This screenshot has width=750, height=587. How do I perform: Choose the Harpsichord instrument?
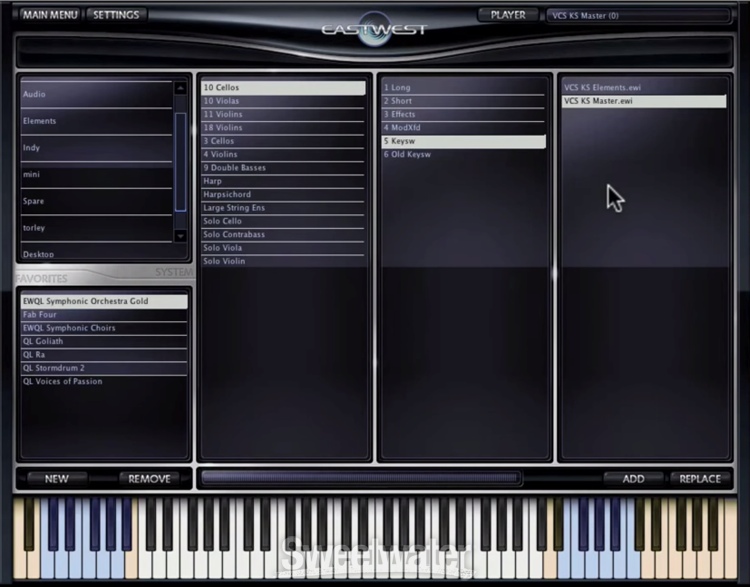click(x=283, y=195)
